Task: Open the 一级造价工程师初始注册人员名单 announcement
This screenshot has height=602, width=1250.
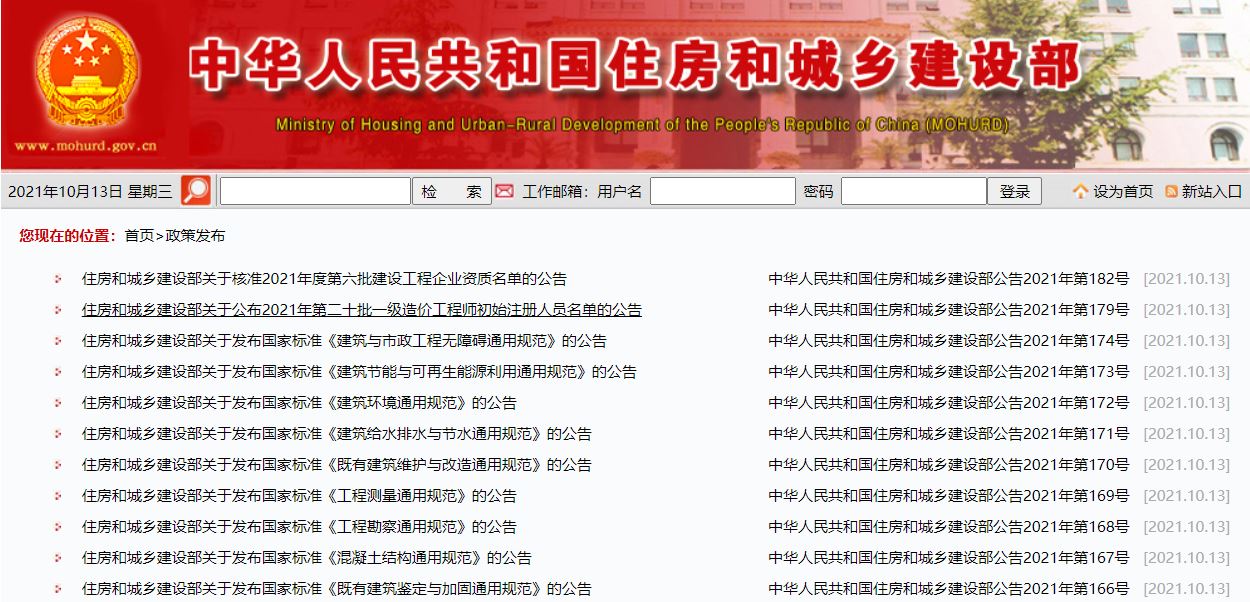Action: [361, 310]
